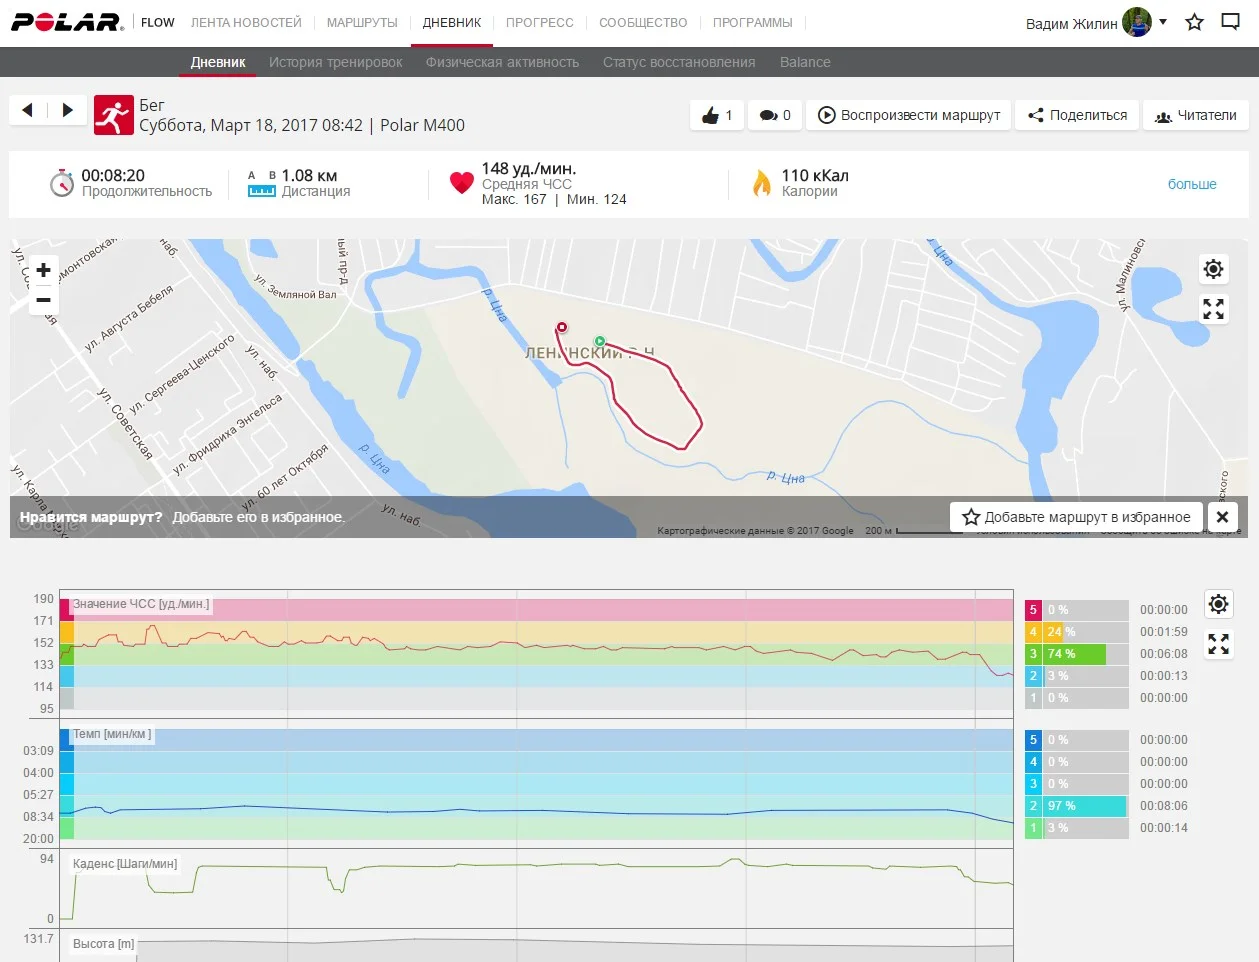The height and width of the screenshot is (962, 1259).
Task: Zoom in on the route map
Action: click(x=44, y=270)
